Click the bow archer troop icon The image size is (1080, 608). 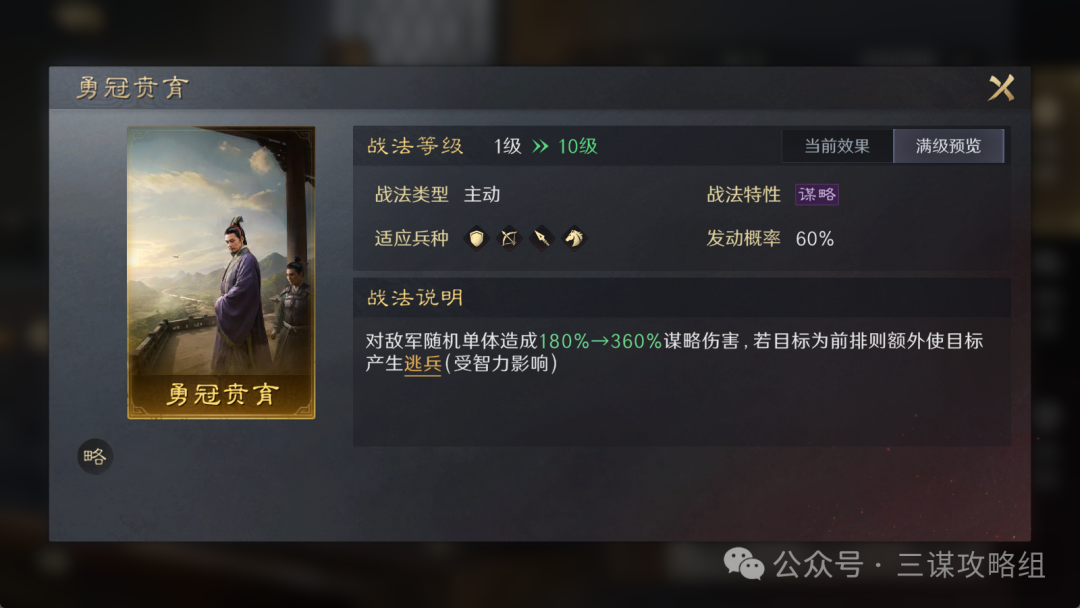click(x=509, y=238)
